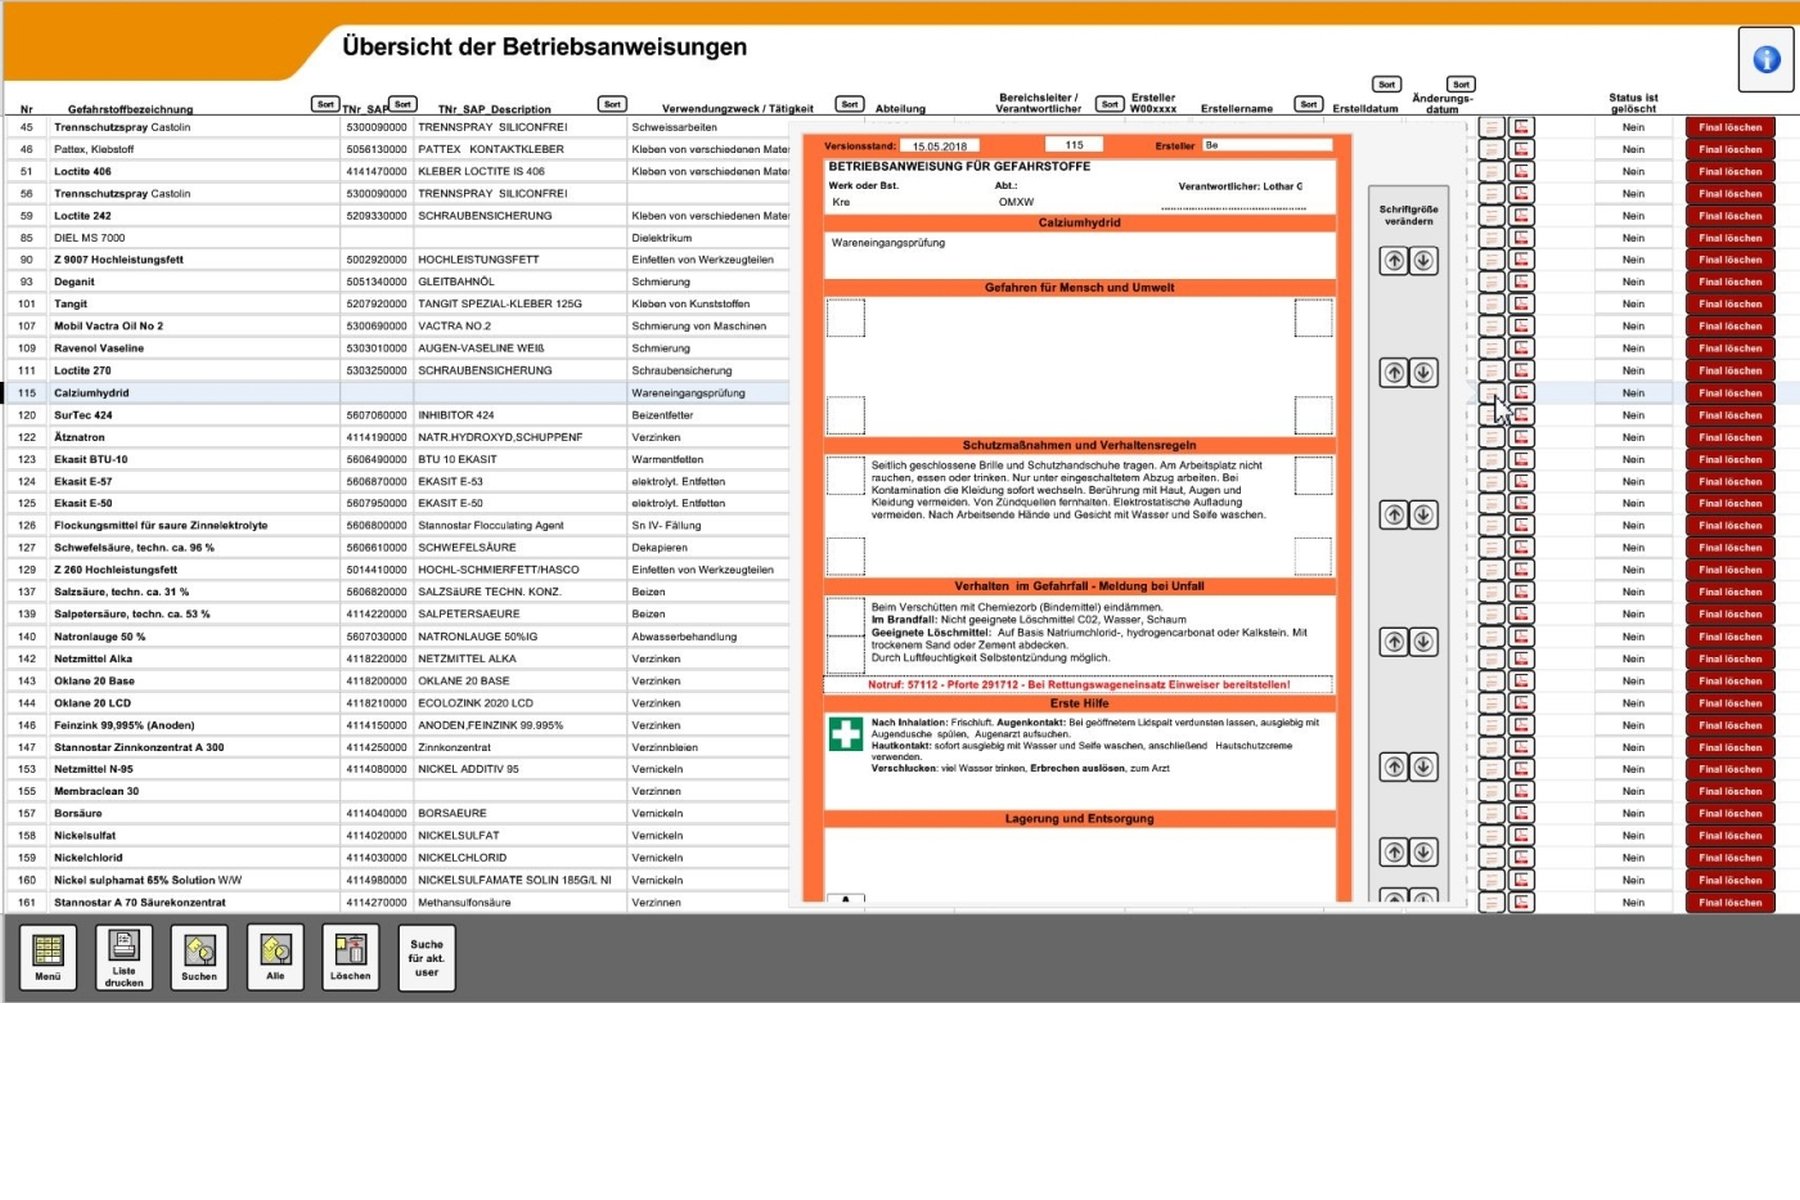Sort by Änderungsdatum column
1800x1200 pixels.
pyautogui.click(x=1461, y=84)
